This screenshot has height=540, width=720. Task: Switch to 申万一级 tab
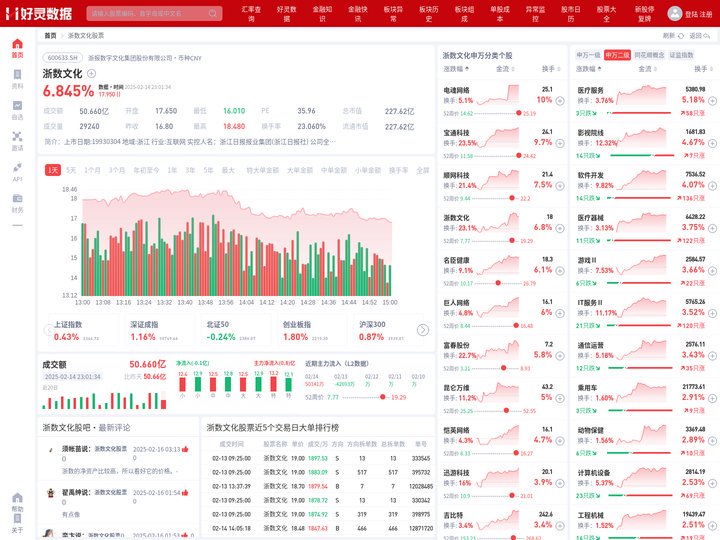coord(588,55)
